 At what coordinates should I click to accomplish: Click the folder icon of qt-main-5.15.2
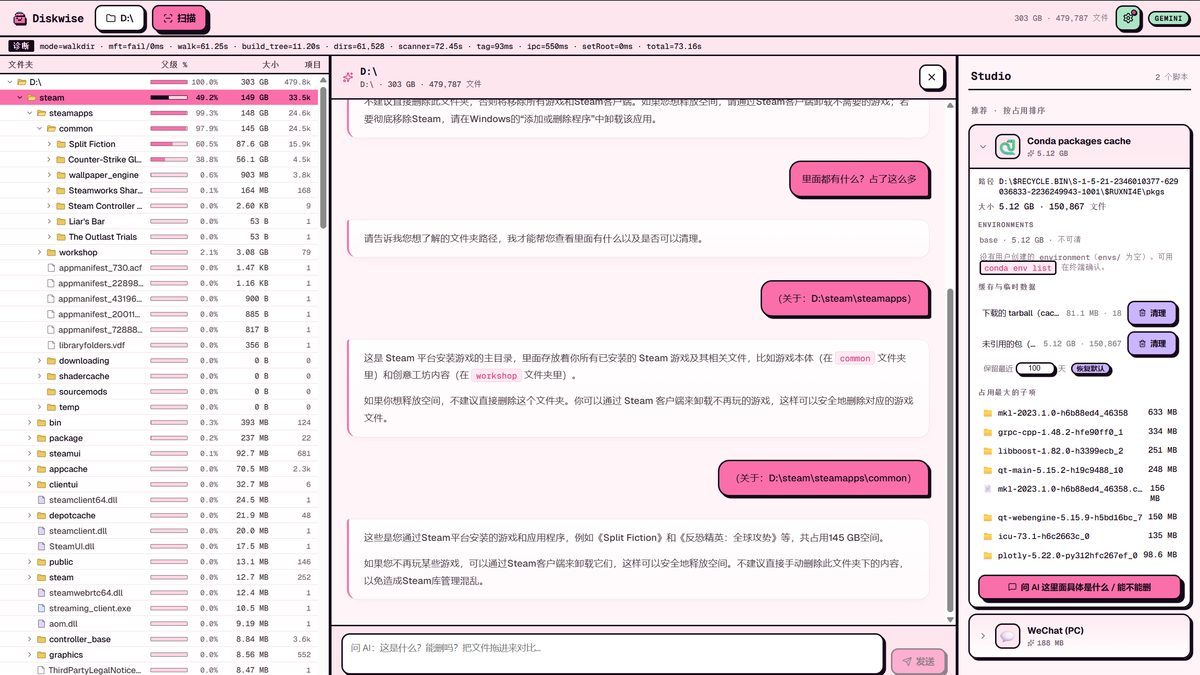point(988,470)
